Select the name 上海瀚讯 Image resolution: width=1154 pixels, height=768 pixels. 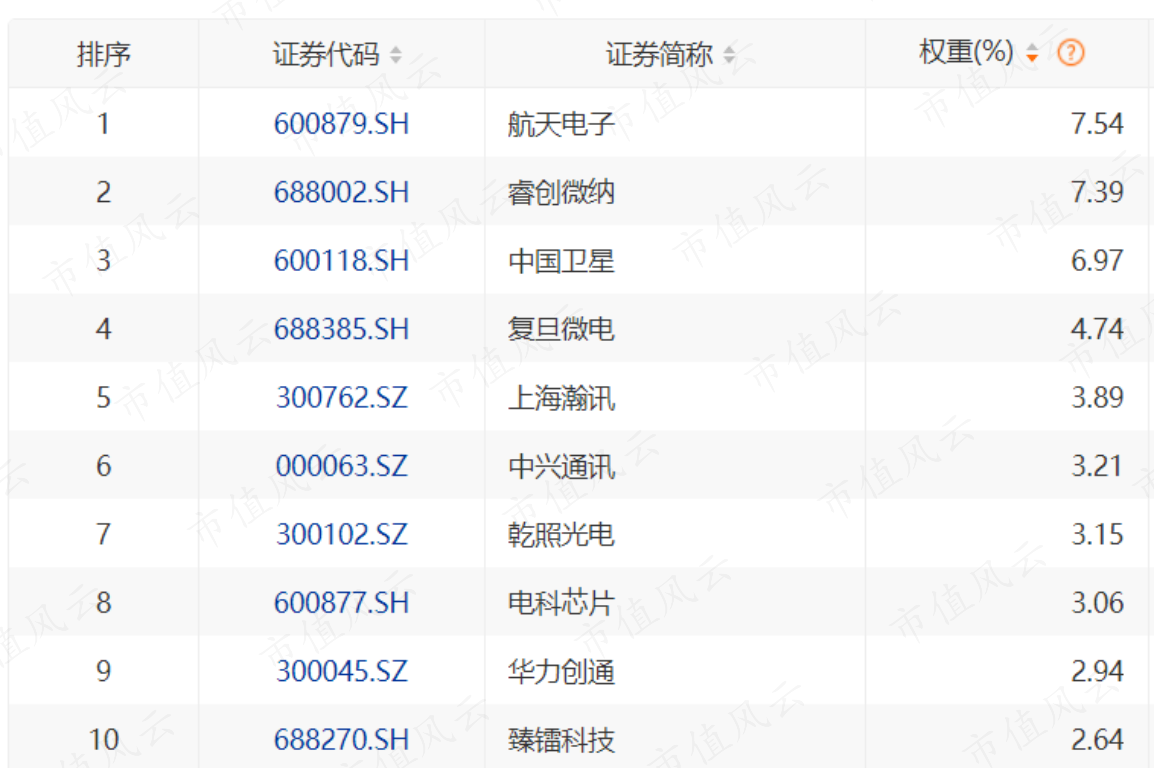(561, 398)
